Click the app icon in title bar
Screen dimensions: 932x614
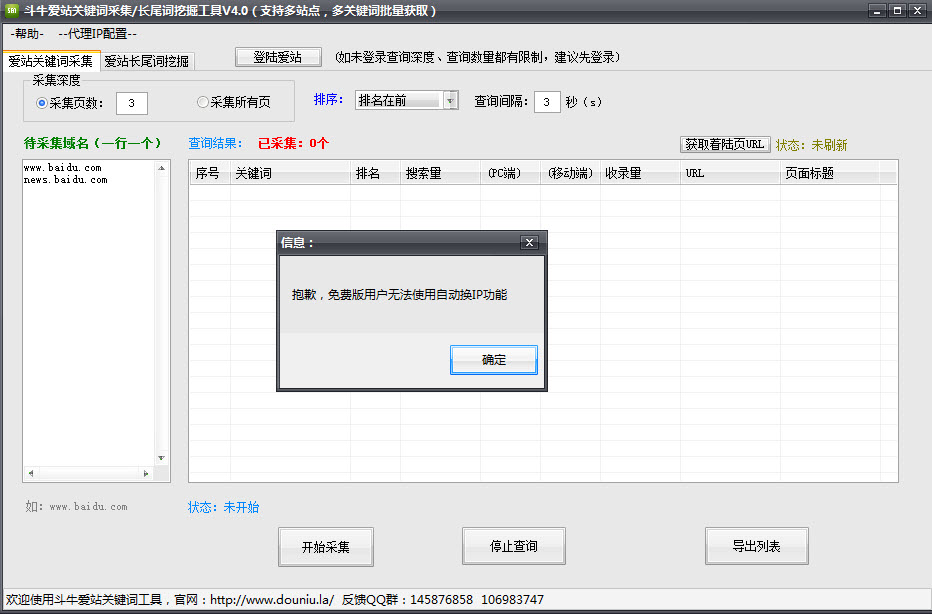[13, 11]
